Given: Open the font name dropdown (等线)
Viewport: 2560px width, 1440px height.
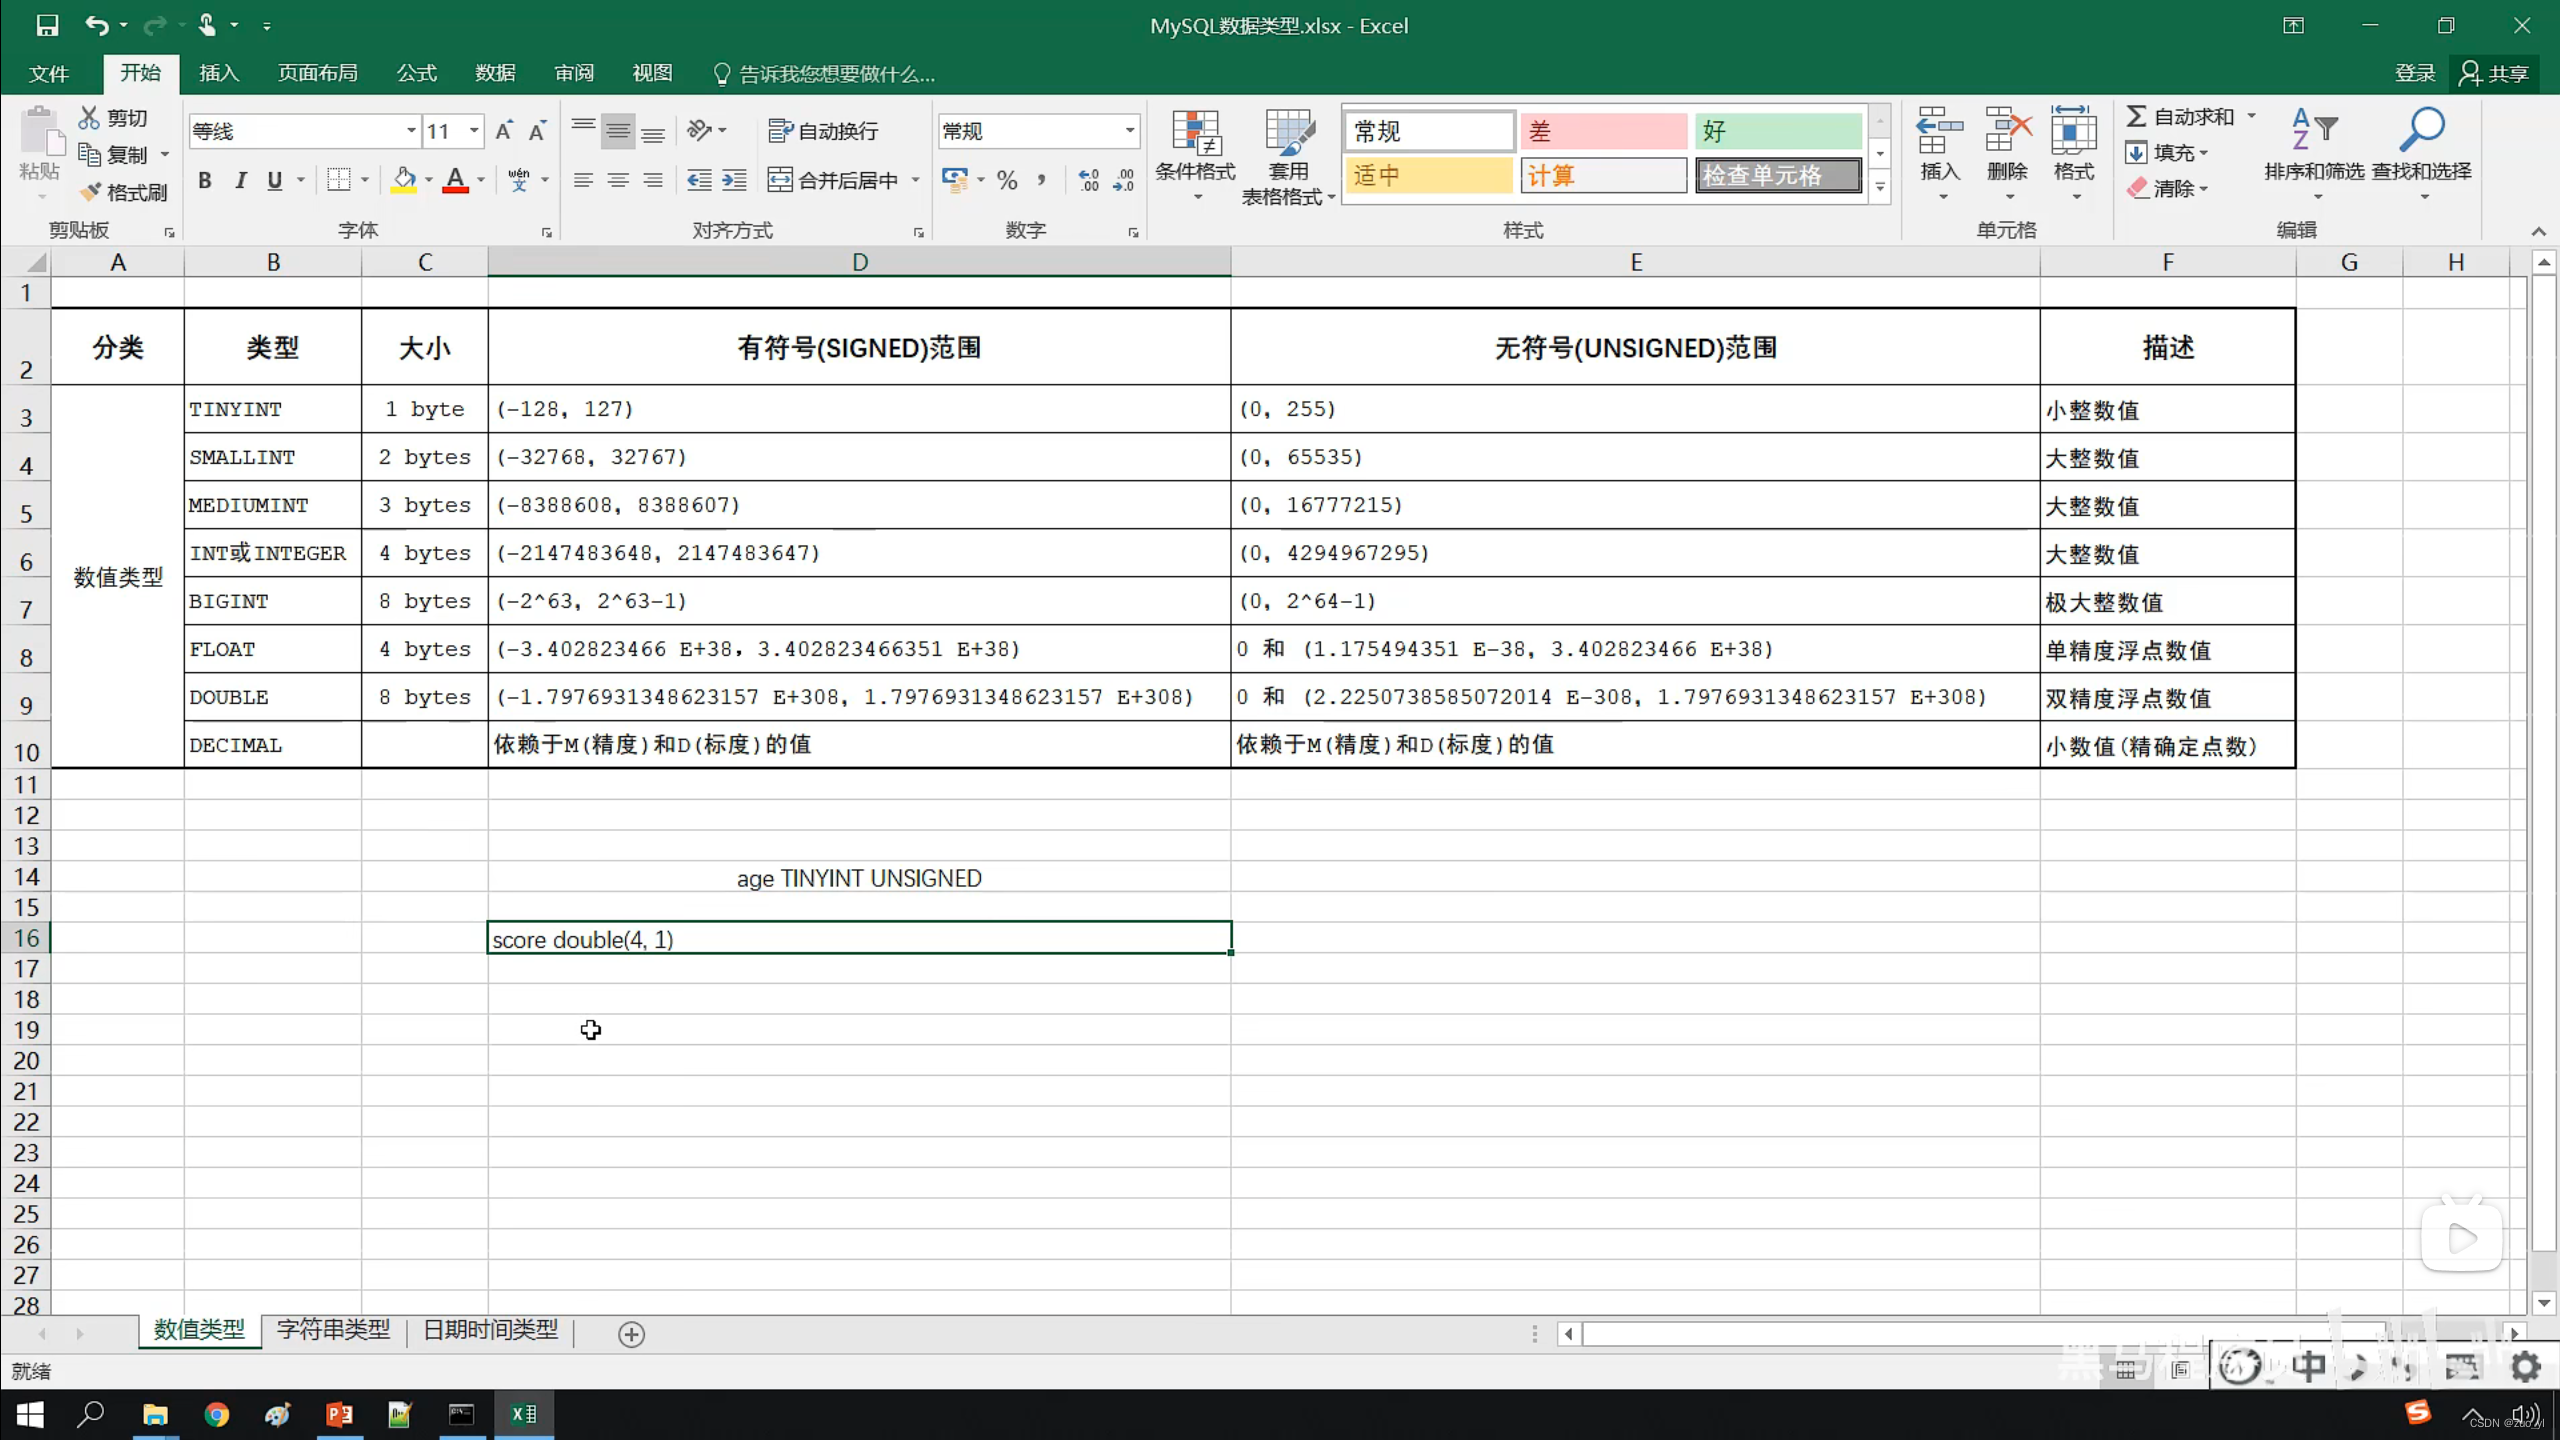Looking at the screenshot, I should 410,131.
